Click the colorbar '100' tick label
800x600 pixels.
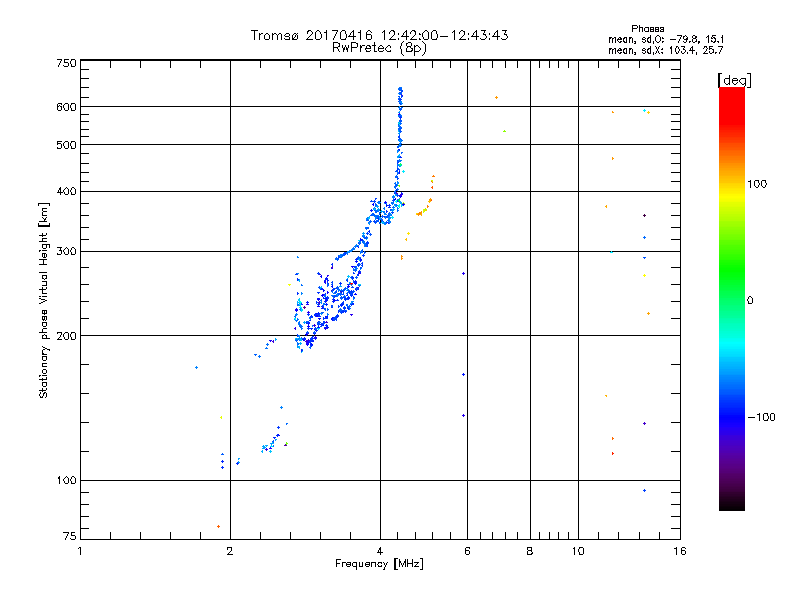(757, 184)
